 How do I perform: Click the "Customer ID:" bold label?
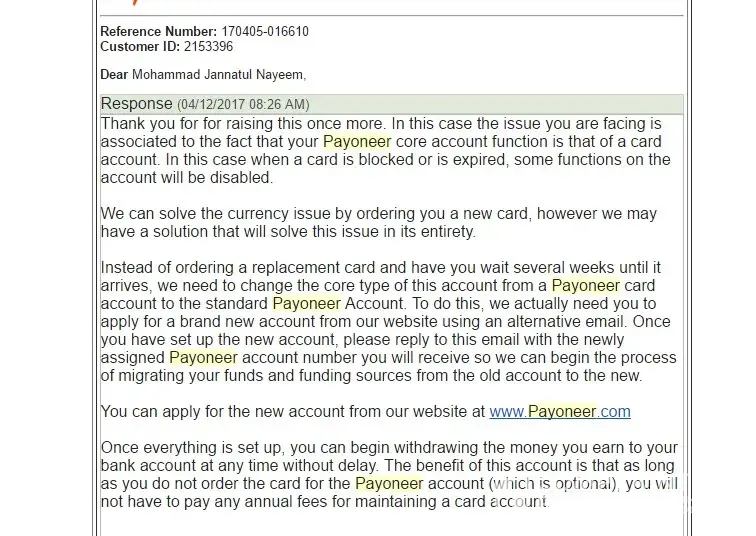pos(140,47)
